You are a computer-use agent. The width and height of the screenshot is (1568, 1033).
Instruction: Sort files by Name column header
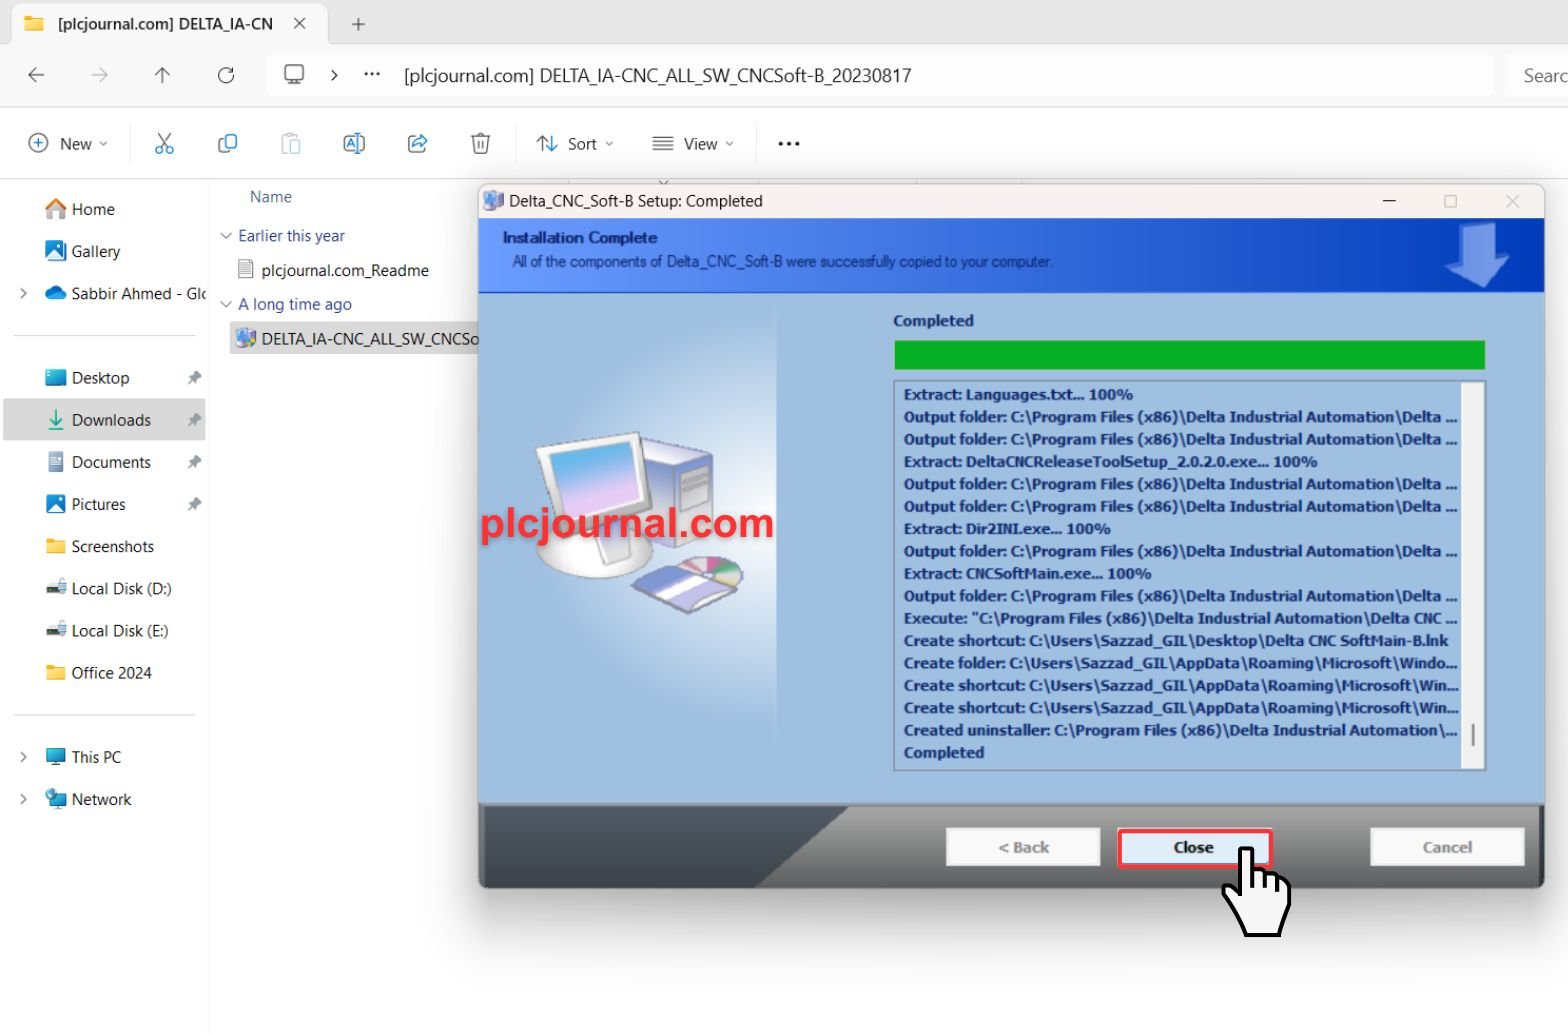click(271, 197)
